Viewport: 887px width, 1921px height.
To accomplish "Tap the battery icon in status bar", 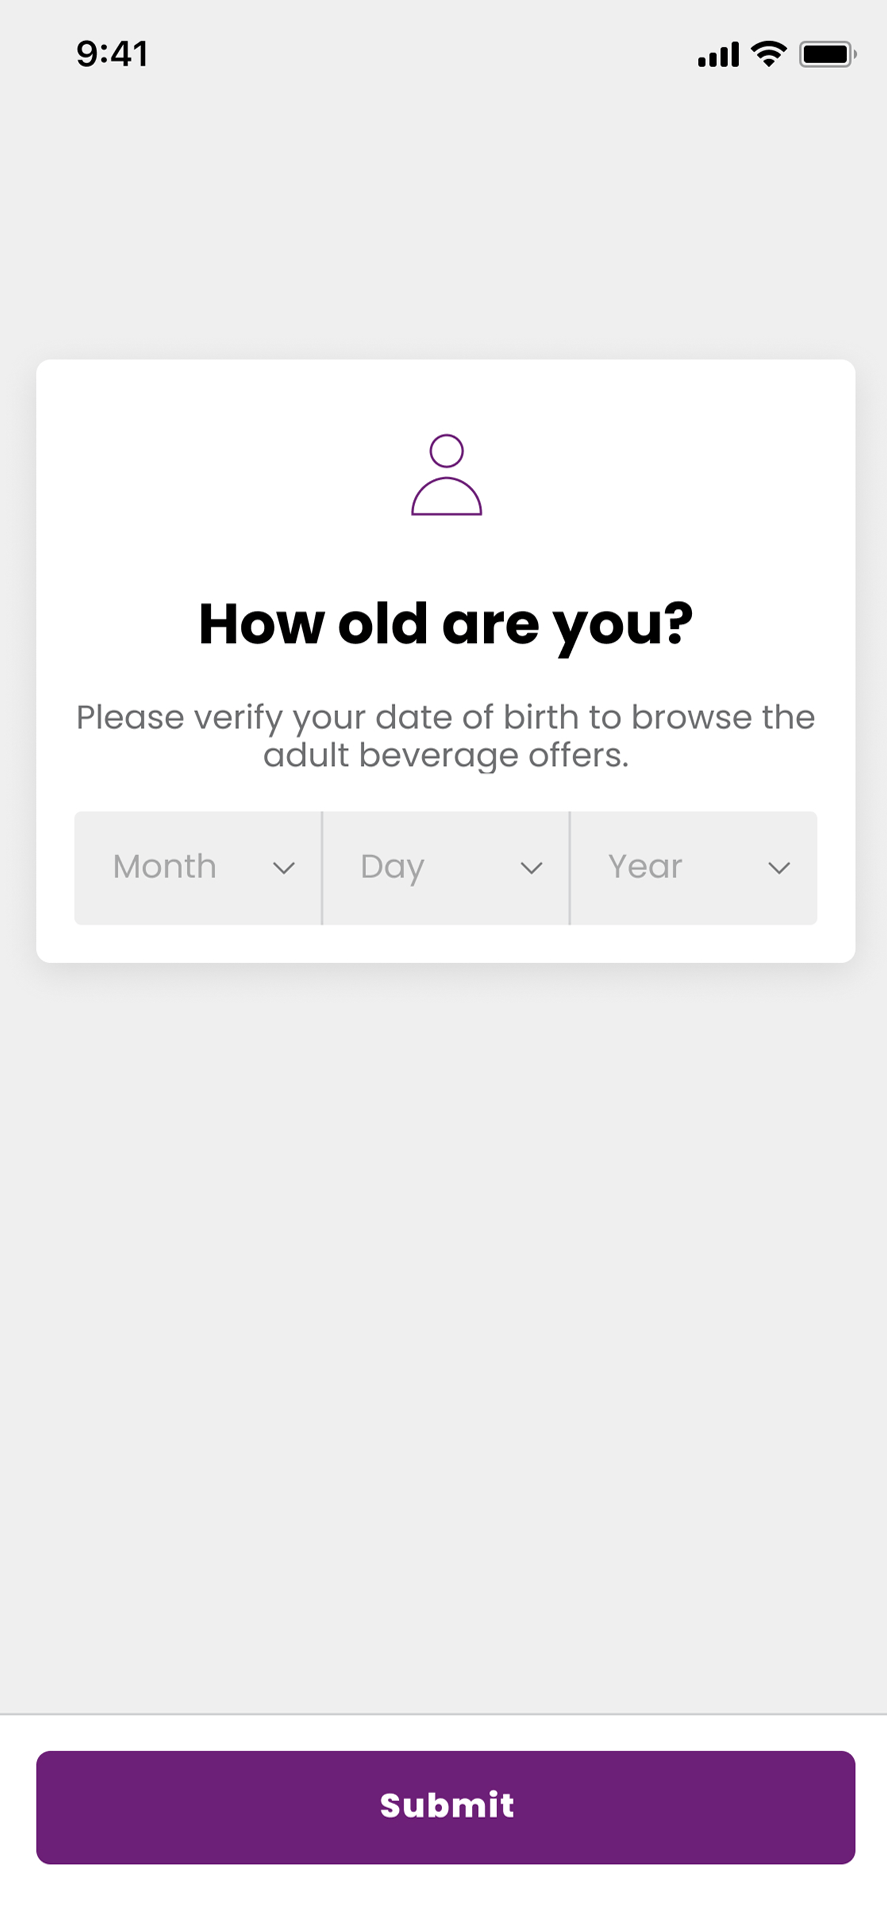I will 828,54.
